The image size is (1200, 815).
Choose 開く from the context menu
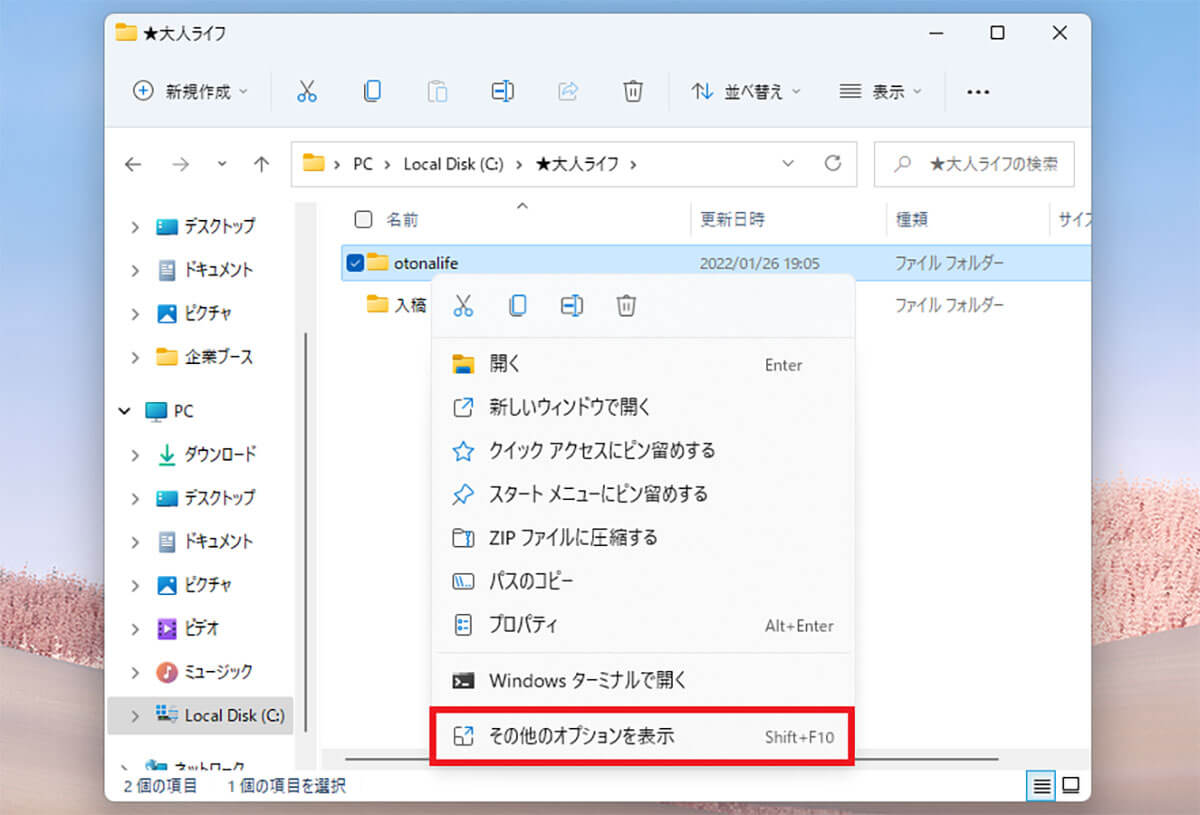click(642, 364)
